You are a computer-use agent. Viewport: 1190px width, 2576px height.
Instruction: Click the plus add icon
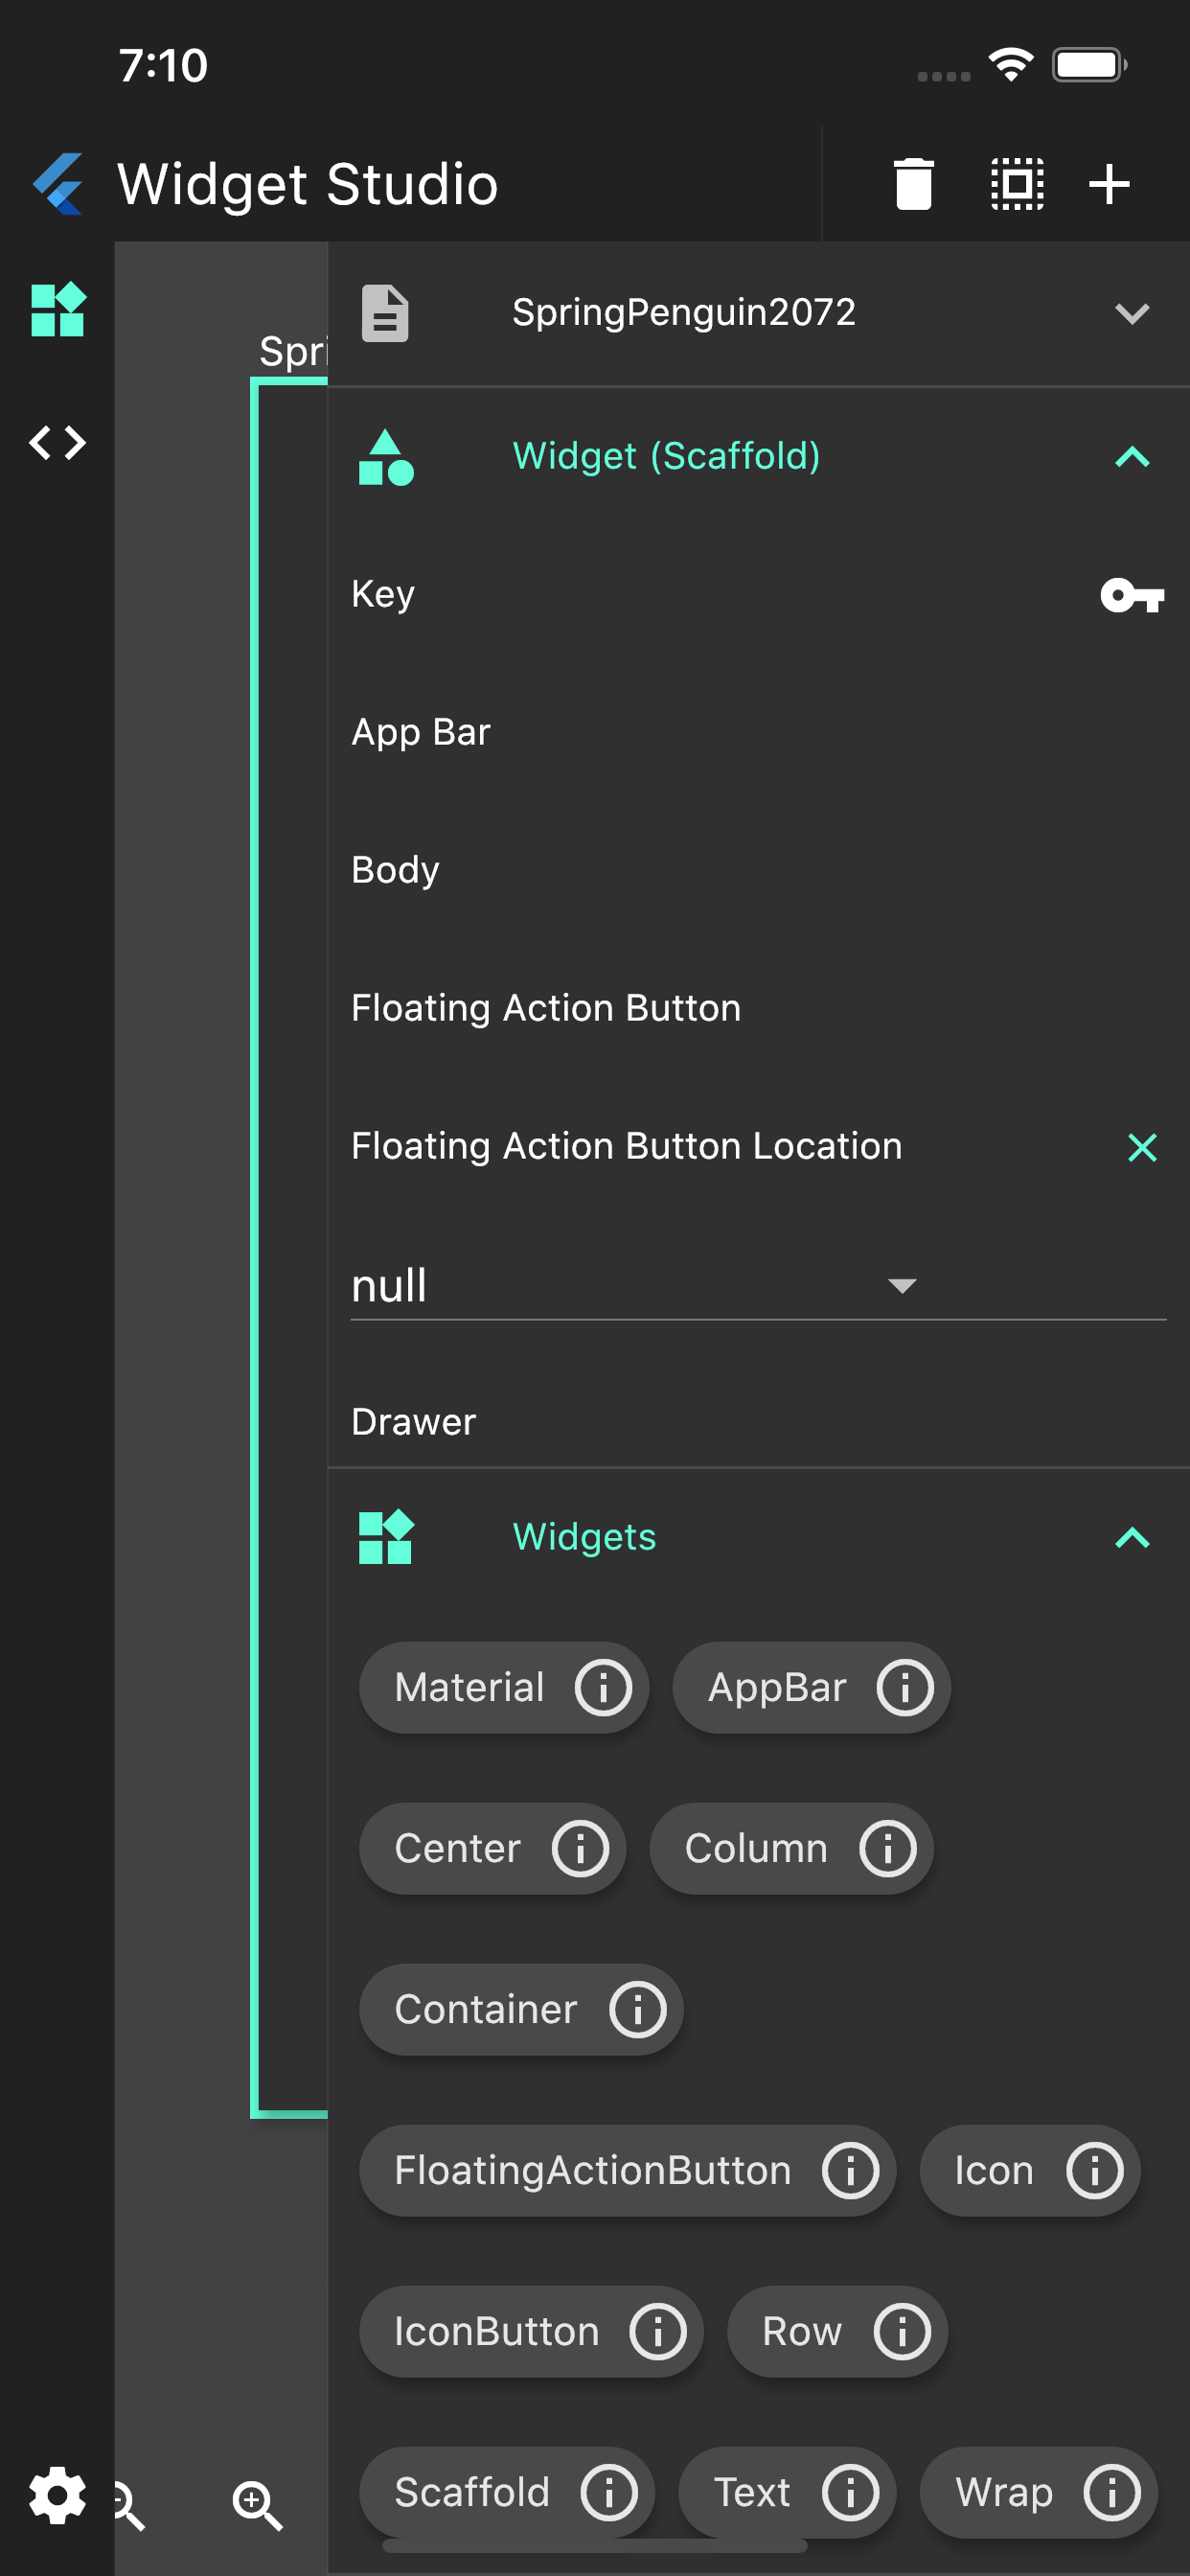pos(1108,185)
